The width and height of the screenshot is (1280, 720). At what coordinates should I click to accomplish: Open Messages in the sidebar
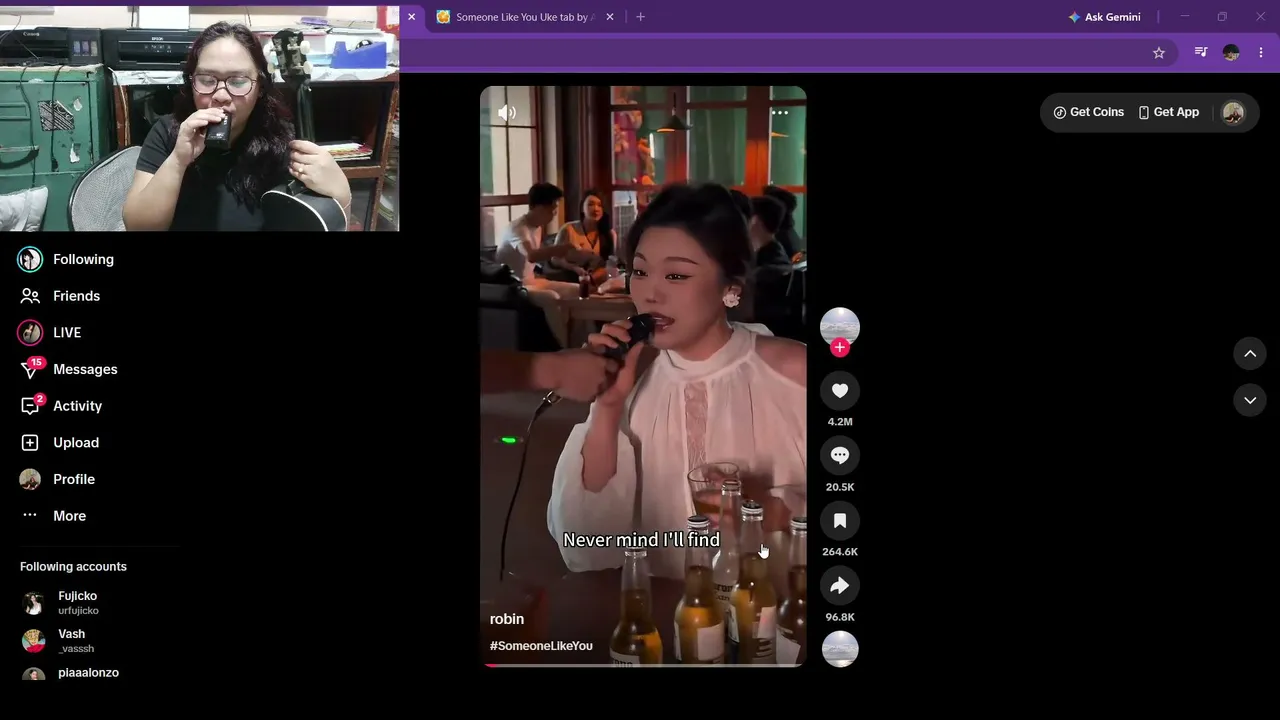coord(69,369)
